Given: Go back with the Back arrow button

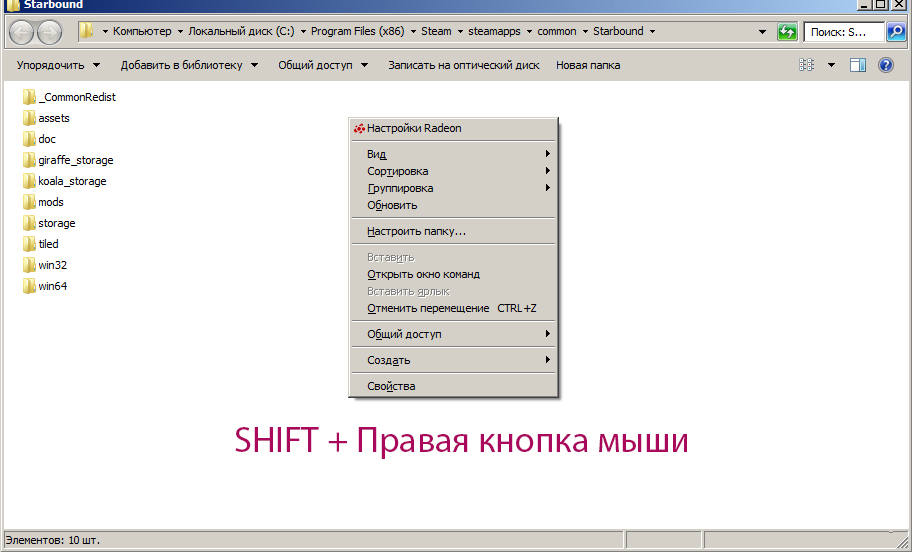Looking at the screenshot, I should coord(22,33).
